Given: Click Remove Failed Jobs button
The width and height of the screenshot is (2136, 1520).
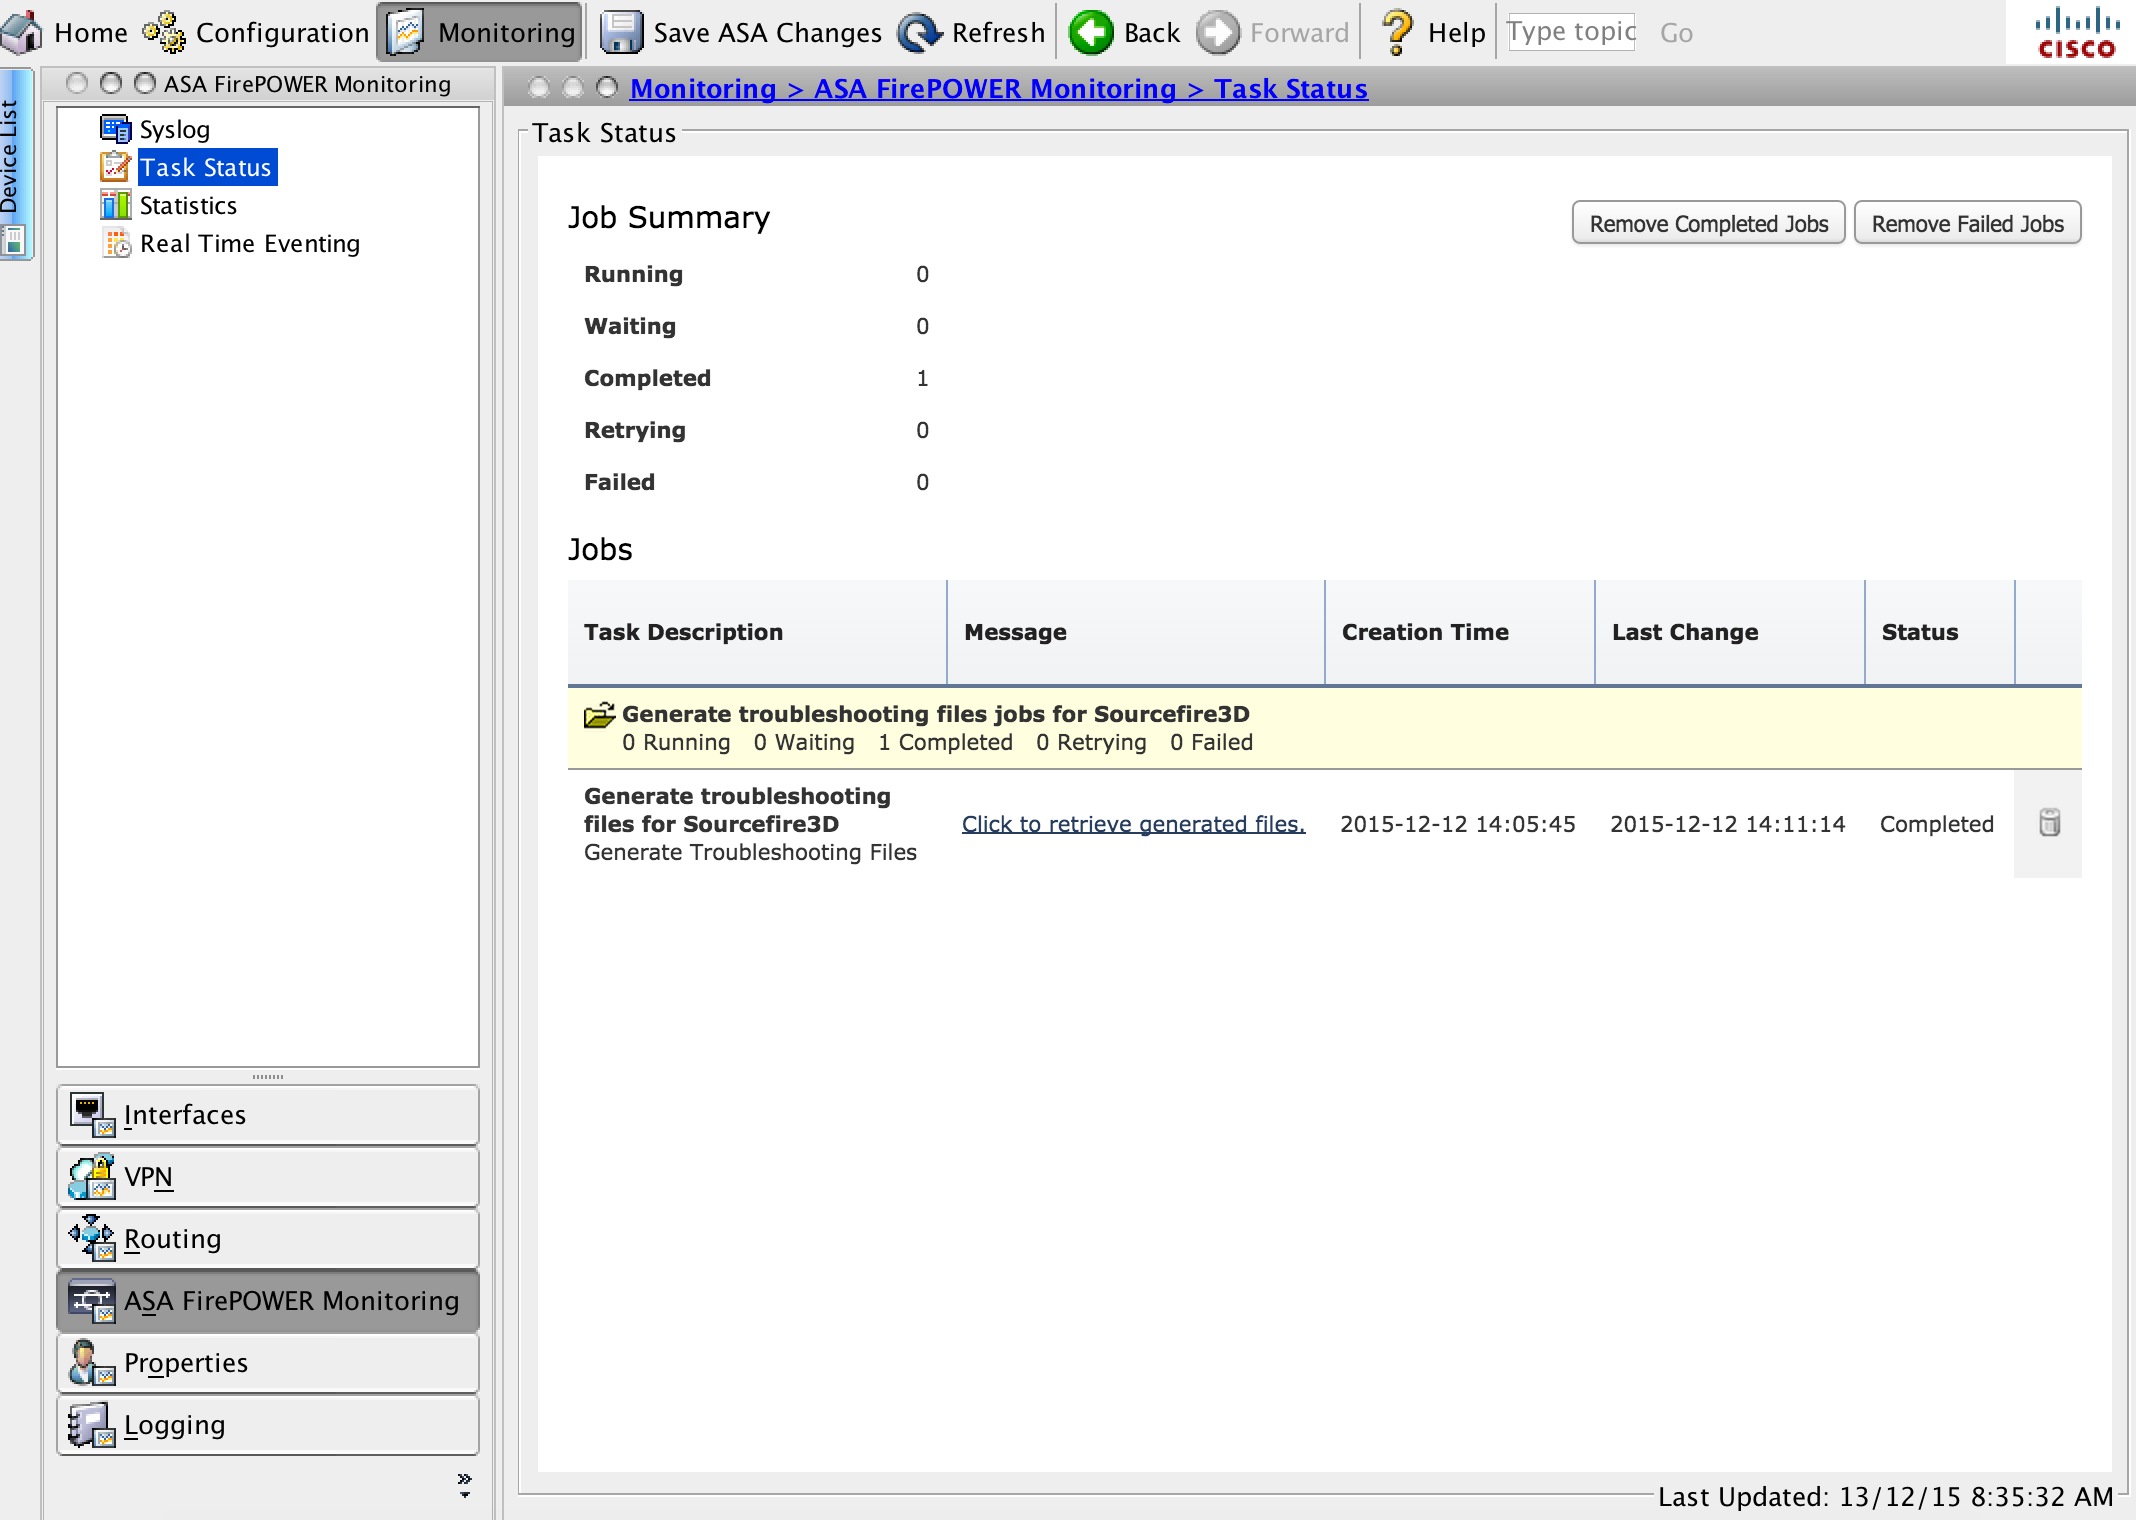Looking at the screenshot, I should [1967, 224].
